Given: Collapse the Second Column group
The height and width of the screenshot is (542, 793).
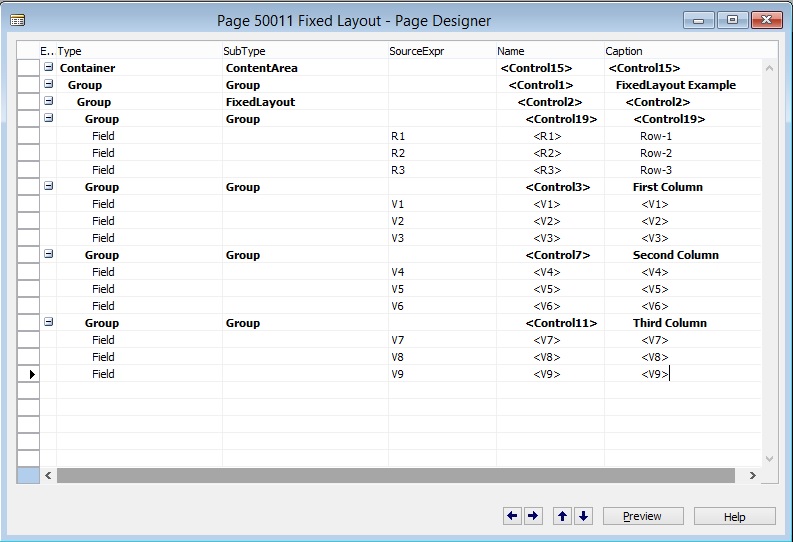Looking at the screenshot, I should point(49,254).
